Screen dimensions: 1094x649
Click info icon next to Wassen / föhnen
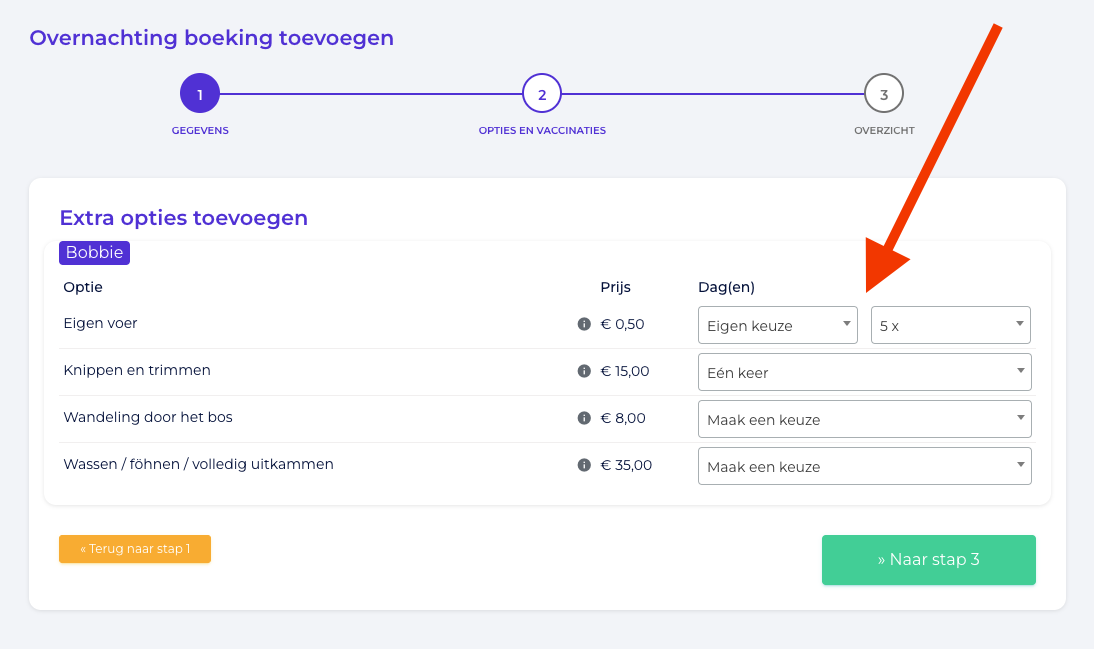coord(584,465)
